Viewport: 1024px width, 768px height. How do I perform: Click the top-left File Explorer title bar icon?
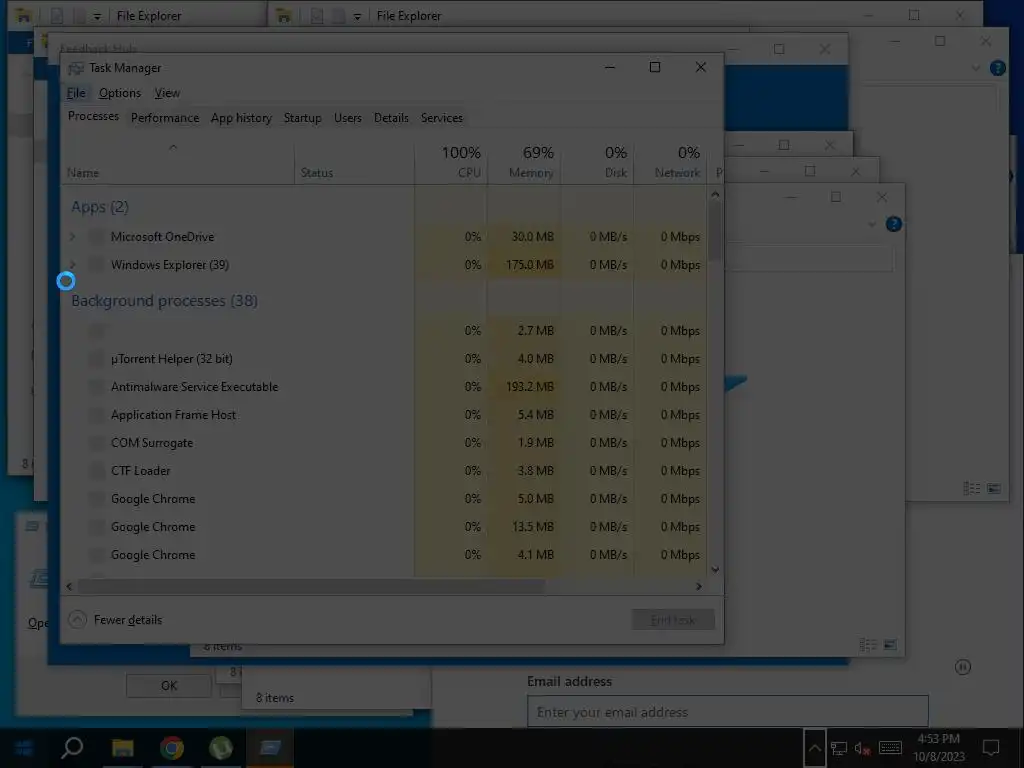(x=24, y=16)
